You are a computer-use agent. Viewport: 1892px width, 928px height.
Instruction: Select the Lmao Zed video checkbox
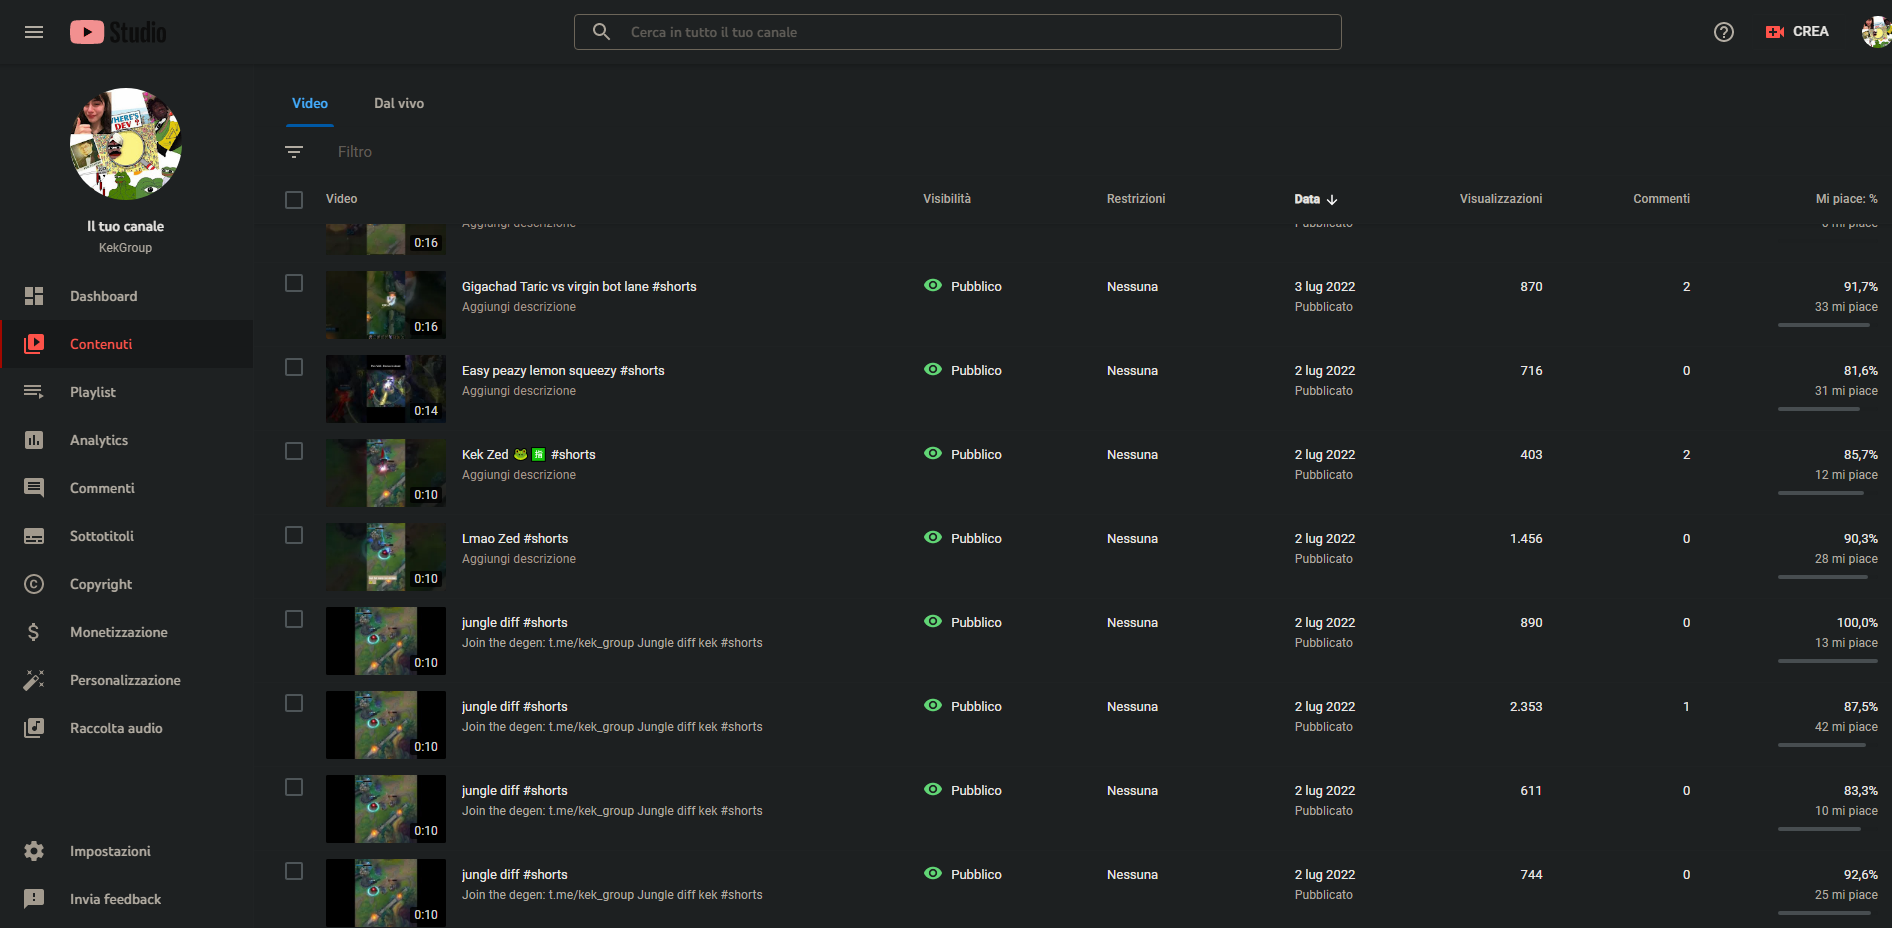click(x=294, y=535)
